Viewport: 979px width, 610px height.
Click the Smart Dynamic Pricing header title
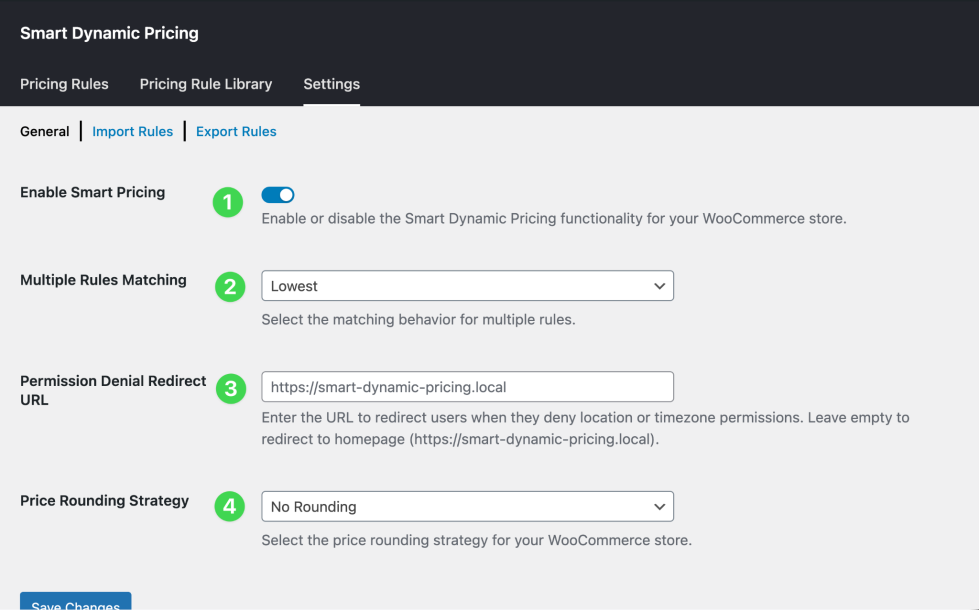109,33
